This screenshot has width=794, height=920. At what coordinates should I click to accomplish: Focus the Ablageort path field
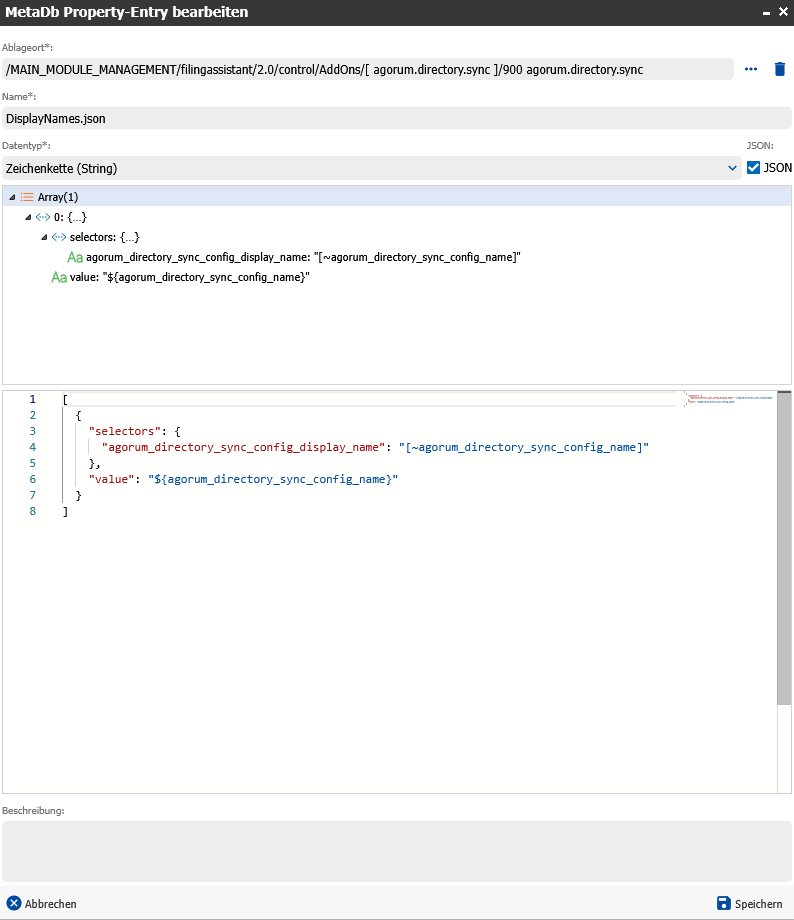click(368, 69)
